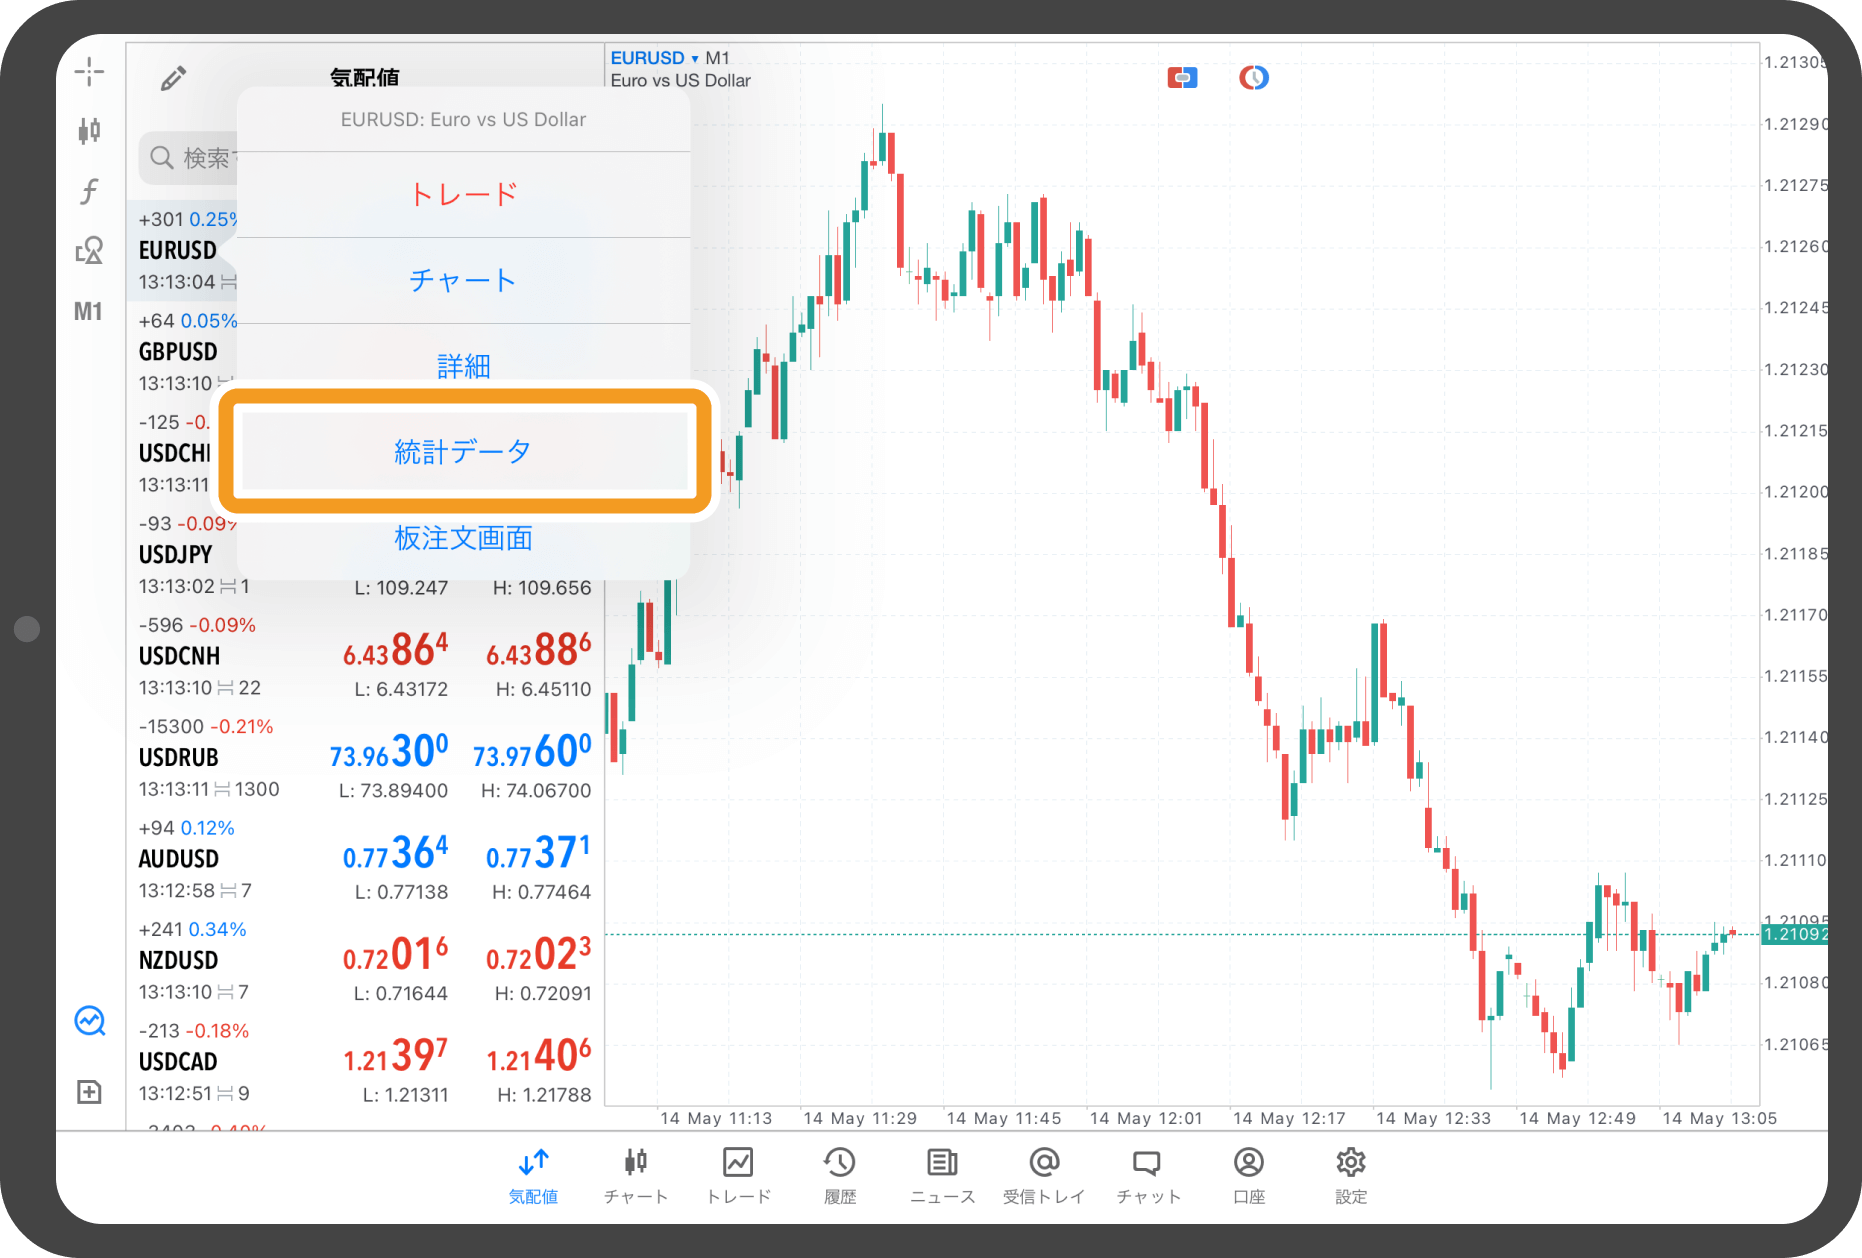Select the crosshair tool in sidebar
1862x1258 pixels.
pos(89,71)
